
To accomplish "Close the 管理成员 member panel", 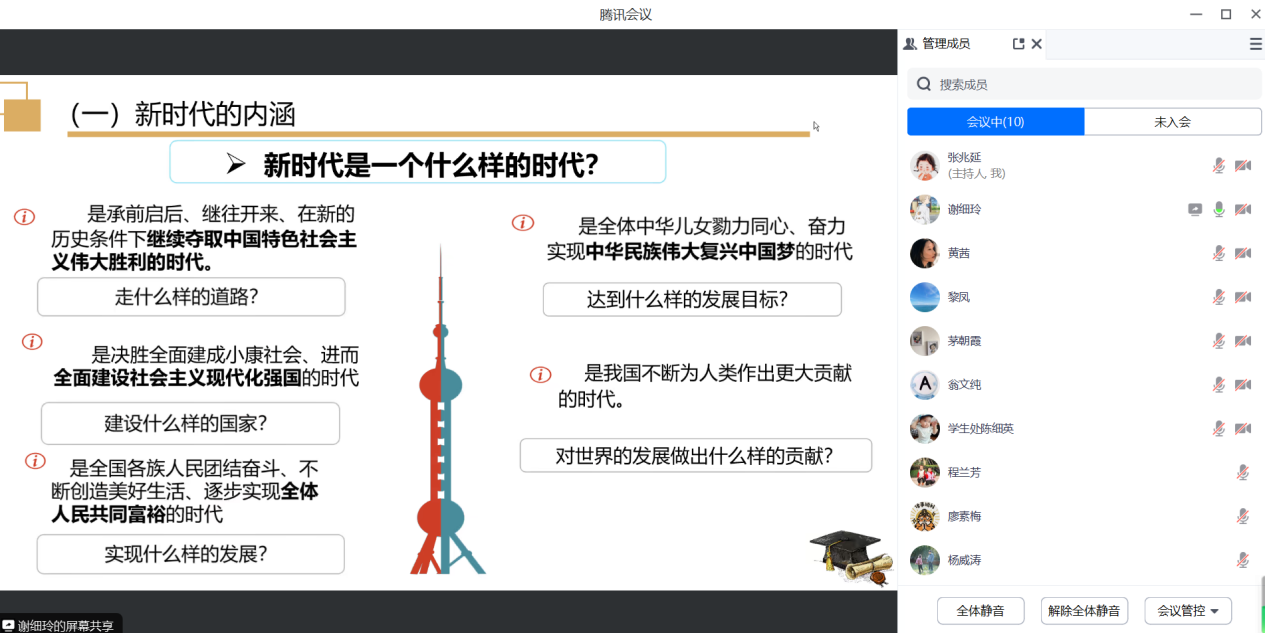I will pyautogui.click(x=1037, y=44).
